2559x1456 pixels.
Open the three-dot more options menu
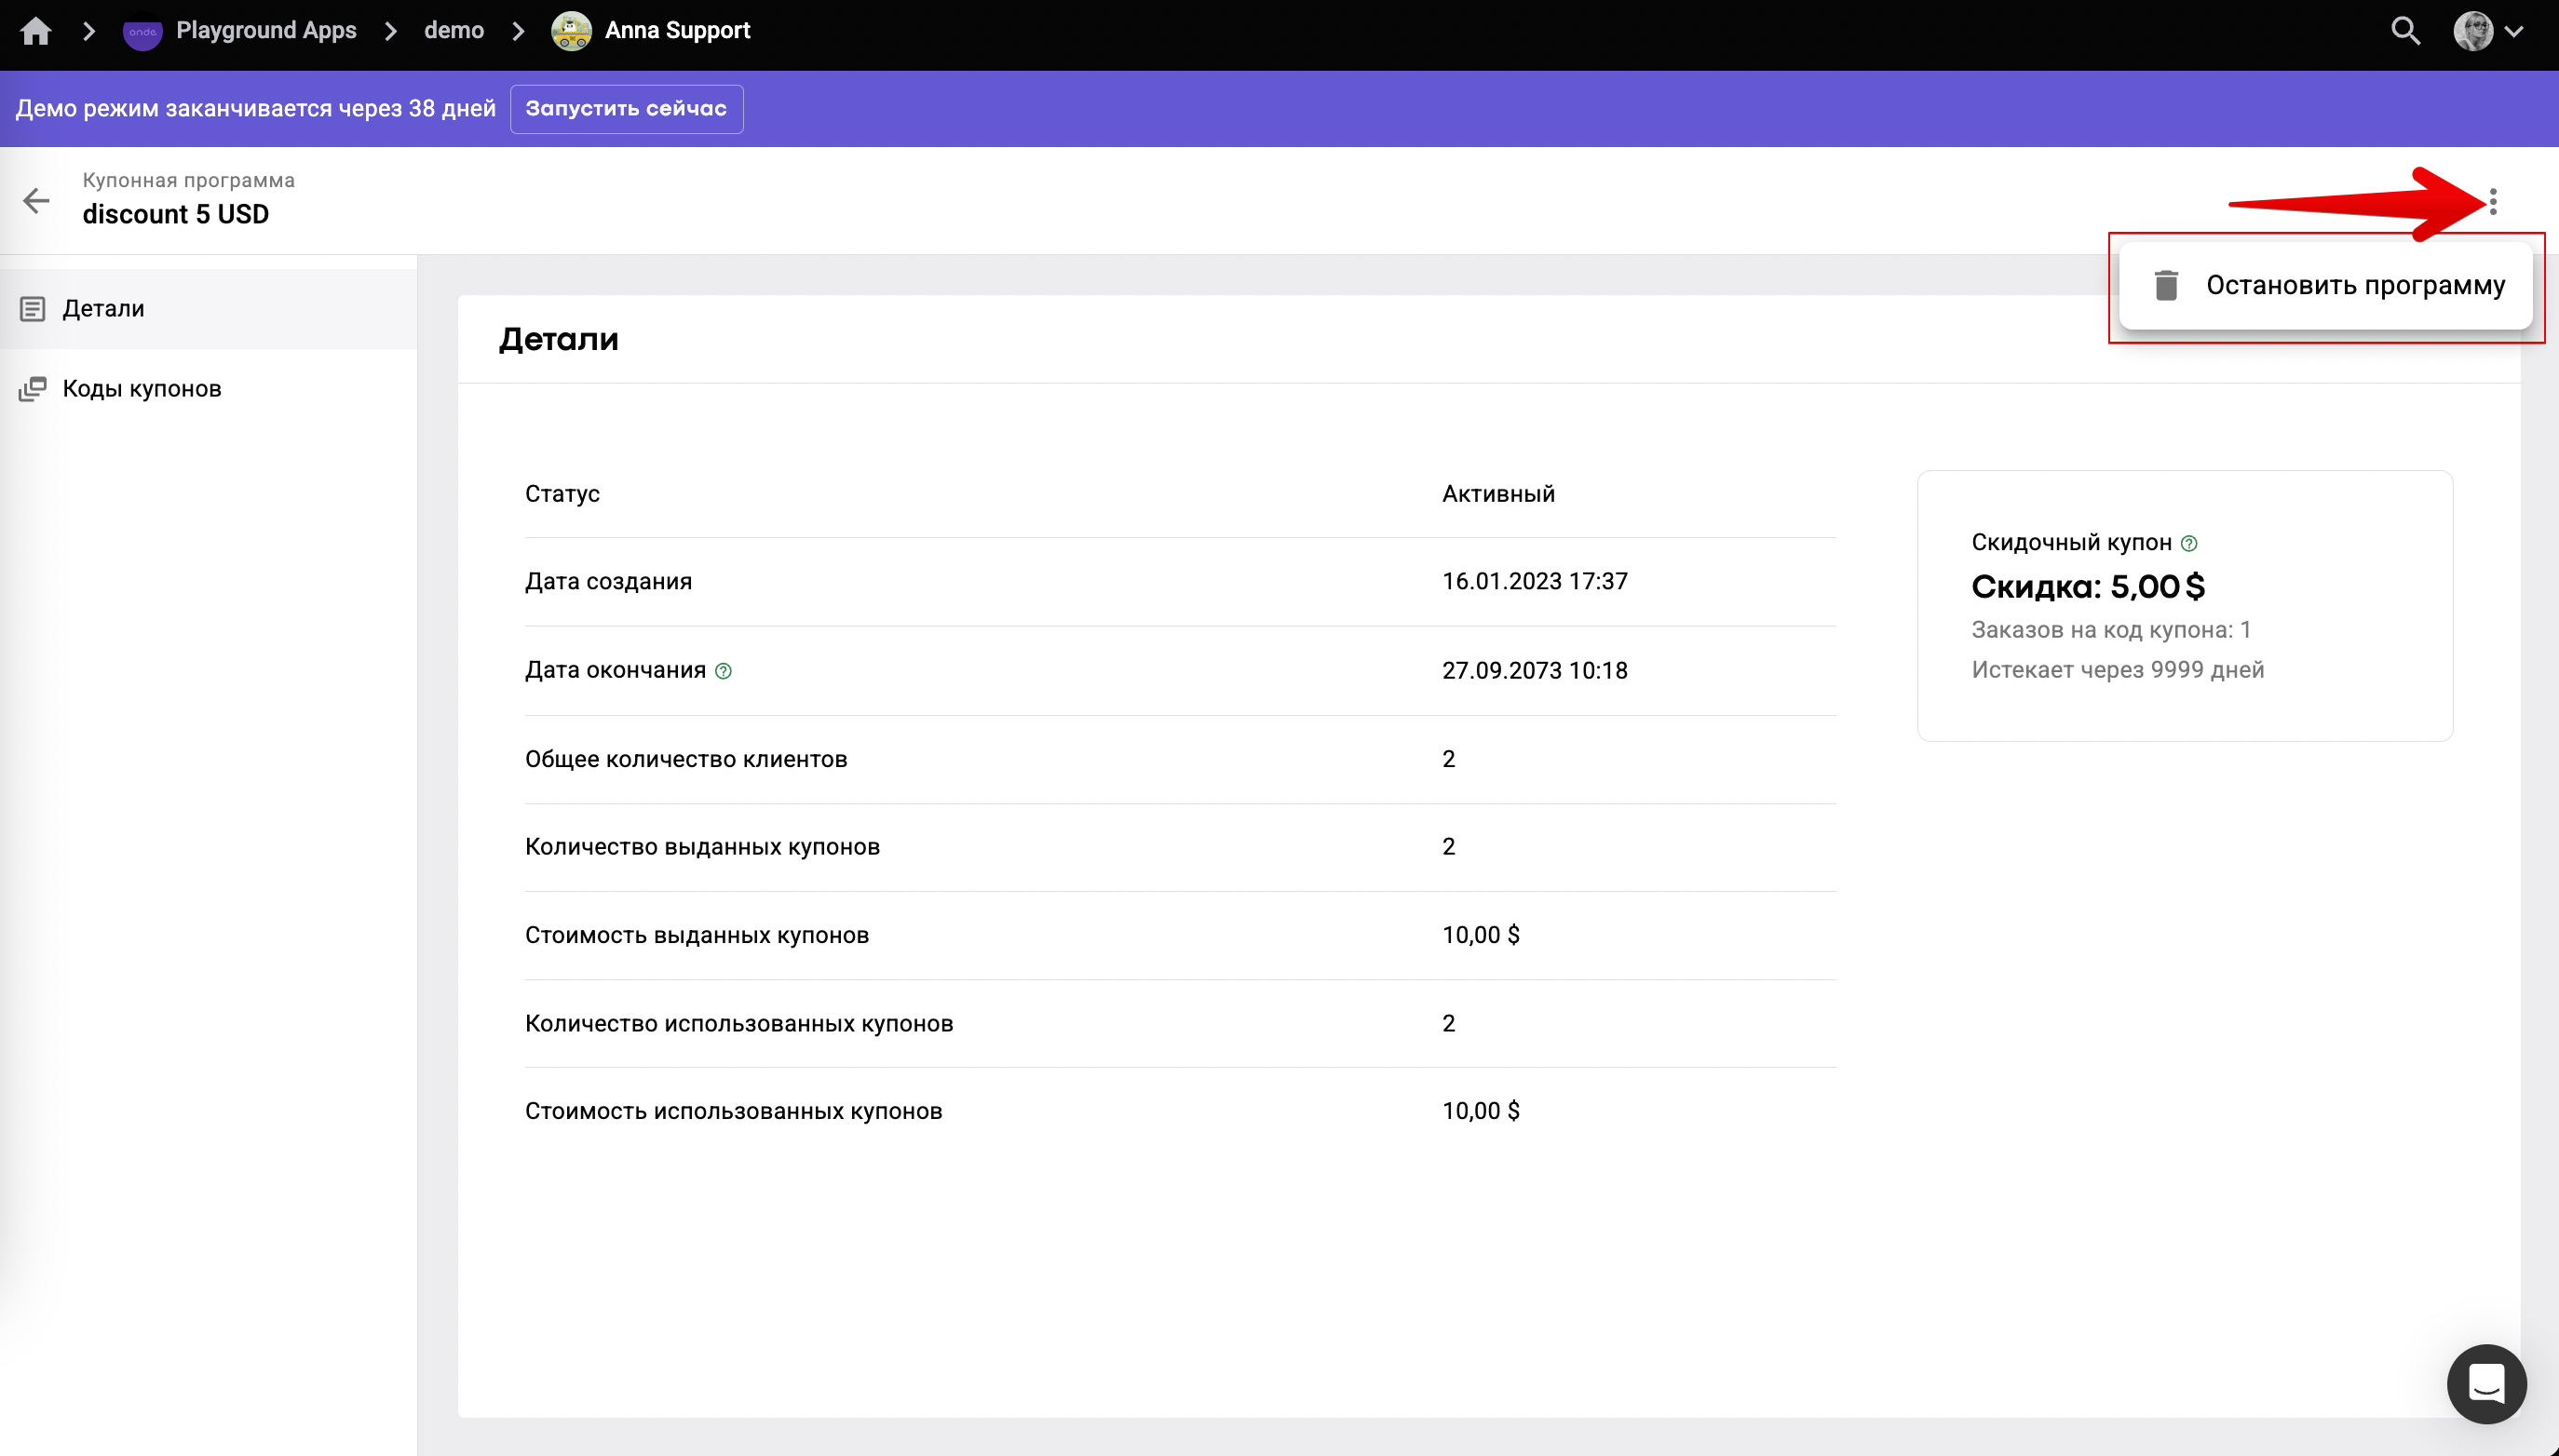[2493, 202]
